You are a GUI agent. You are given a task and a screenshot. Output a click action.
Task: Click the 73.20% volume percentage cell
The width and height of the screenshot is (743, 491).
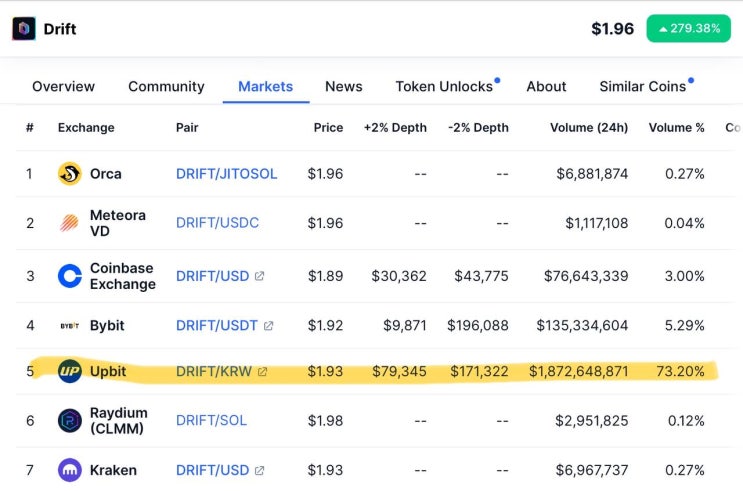pos(680,371)
